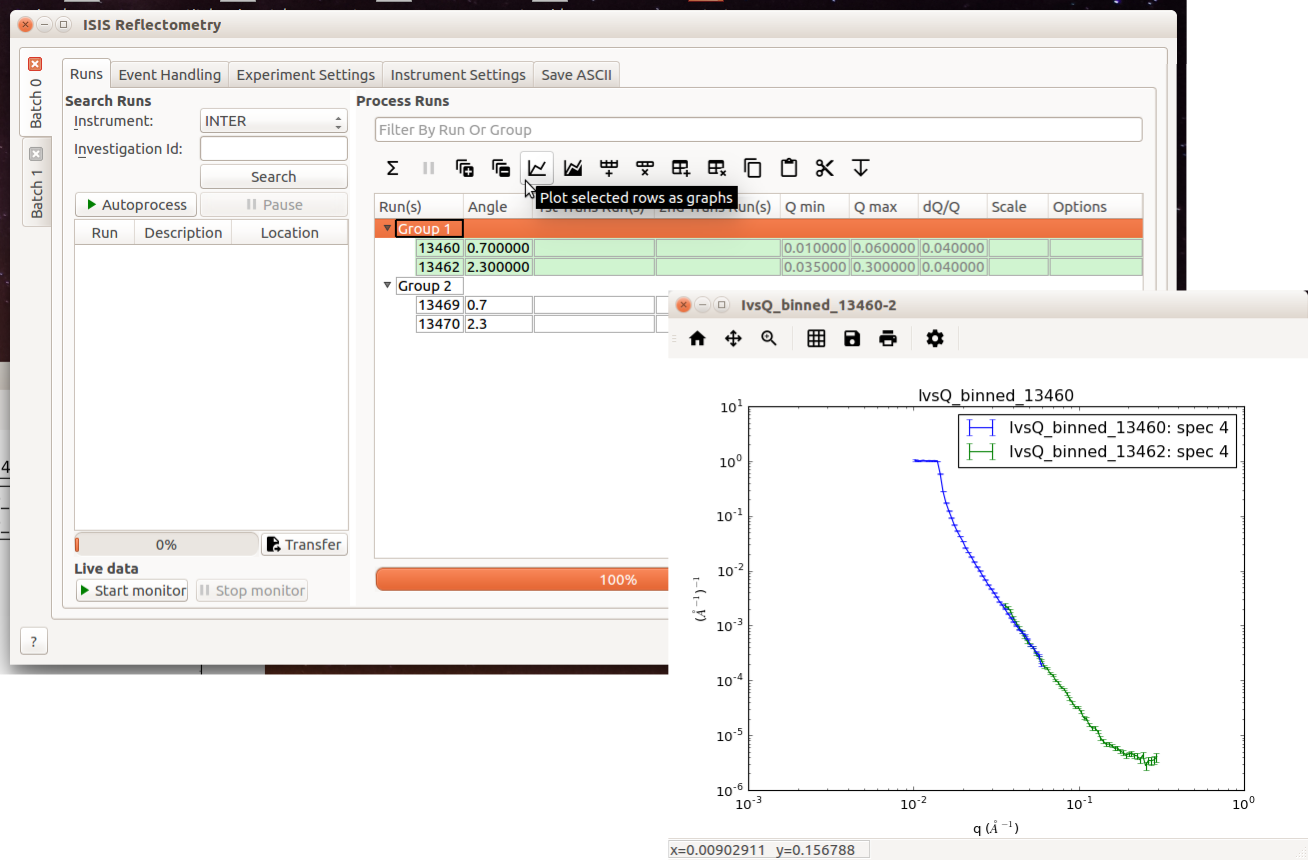Screen dimensions: 1308x860
Task: Click the Paste clipboard icon in toolbar
Action: tap(788, 168)
